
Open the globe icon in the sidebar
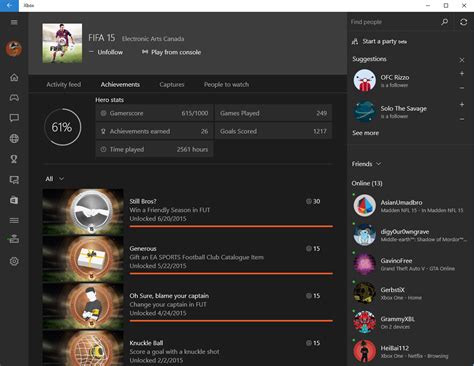(x=14, y=138)
